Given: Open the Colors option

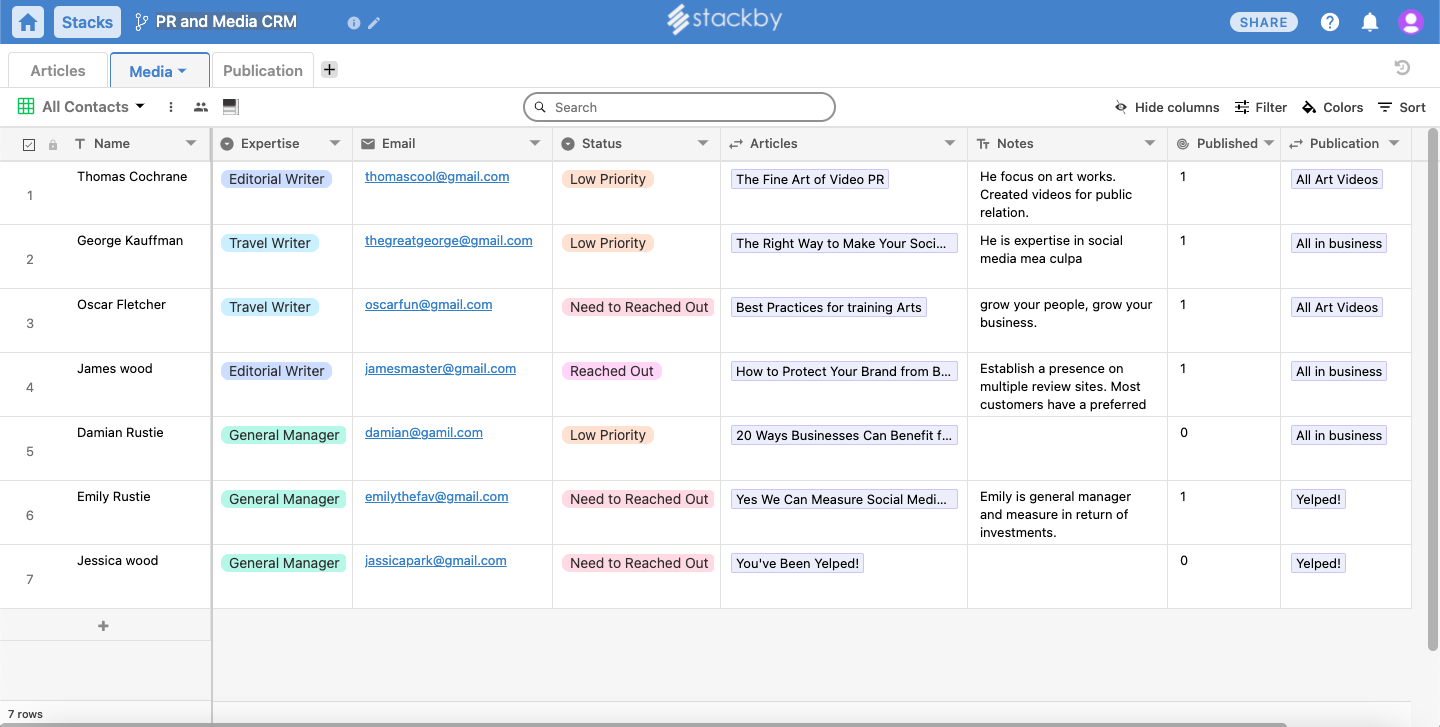Looking at the screenshot, I should 1333,107.
